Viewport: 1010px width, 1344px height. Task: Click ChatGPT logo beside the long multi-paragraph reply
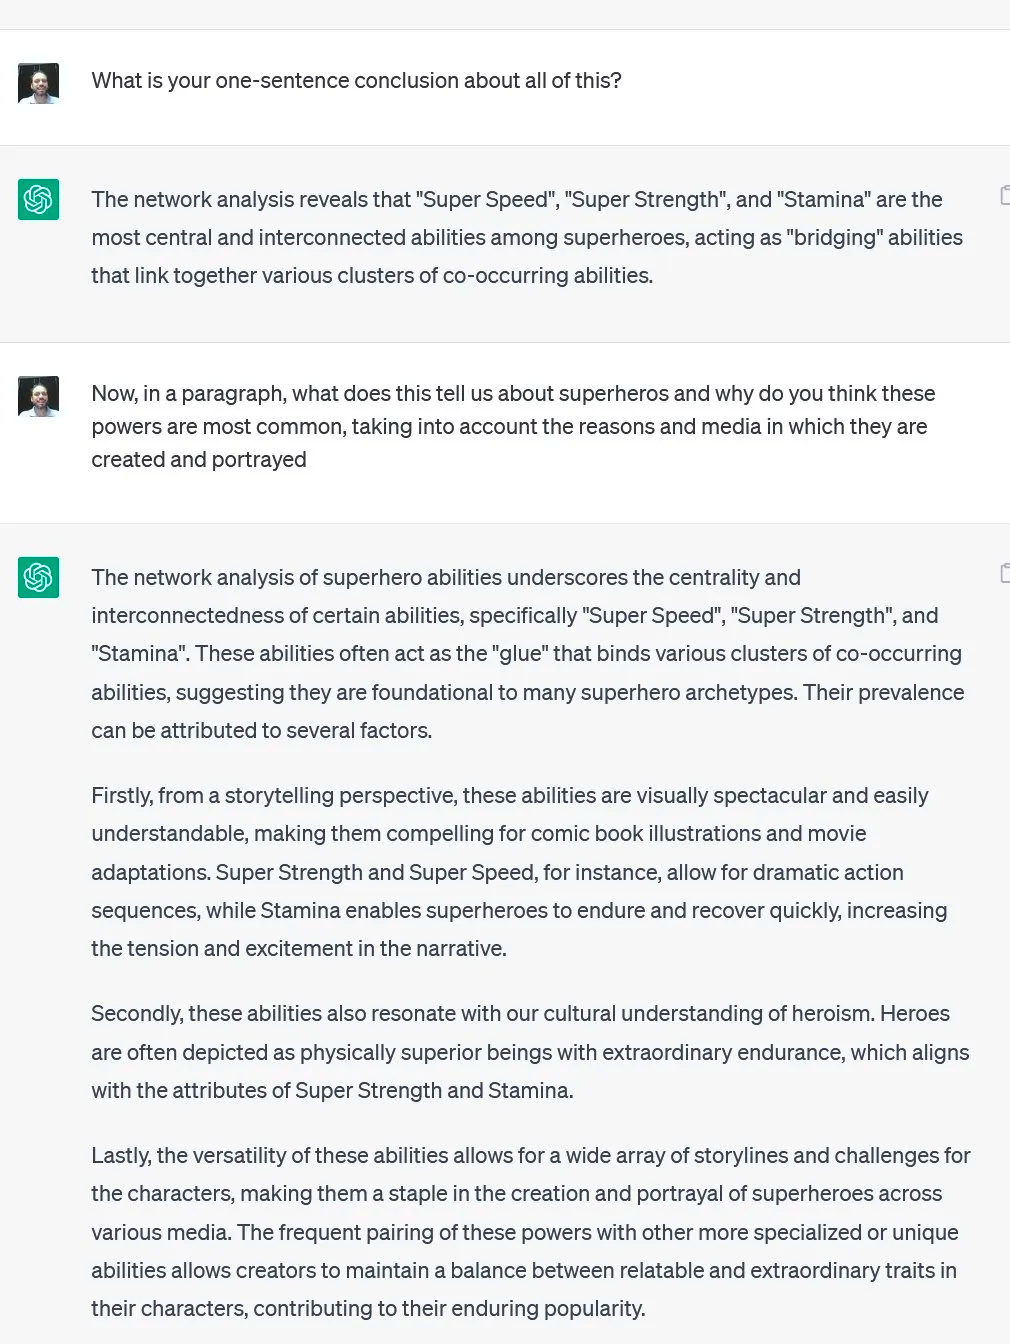(x=38, y=577)
